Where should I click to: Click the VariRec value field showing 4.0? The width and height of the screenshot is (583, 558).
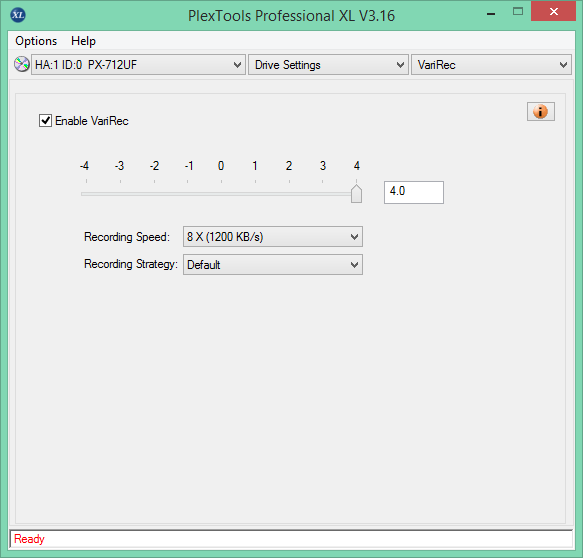414,192
